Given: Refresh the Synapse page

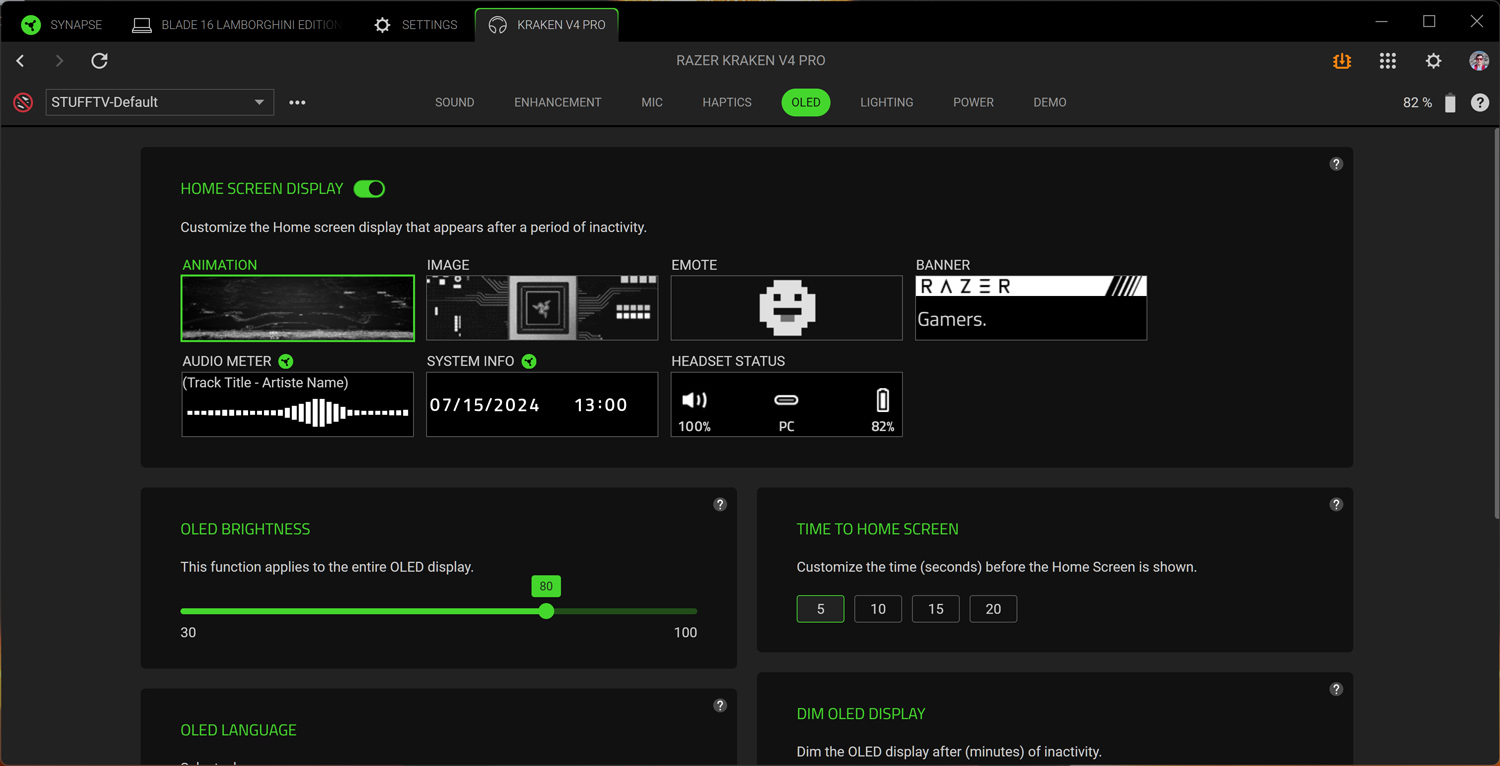Looking at the screenshot, I should point(99,61).
